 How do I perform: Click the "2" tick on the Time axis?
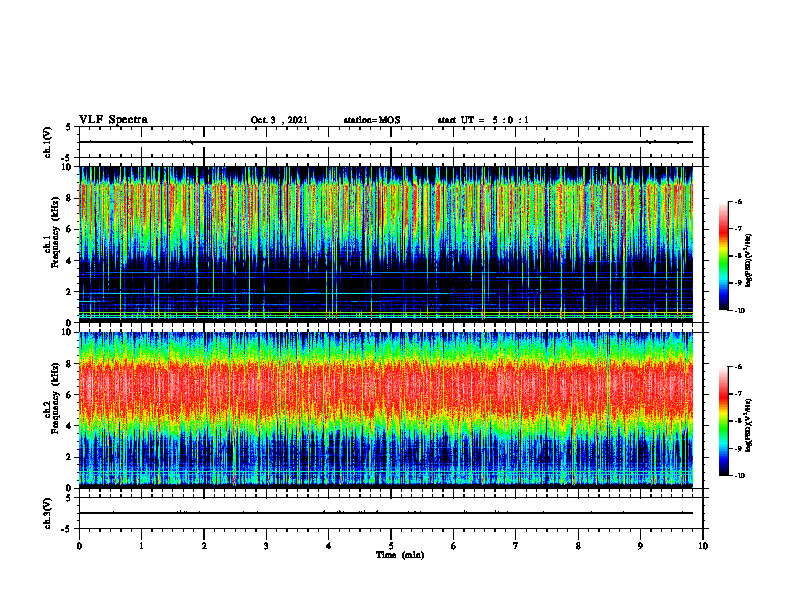pos(204,546)
